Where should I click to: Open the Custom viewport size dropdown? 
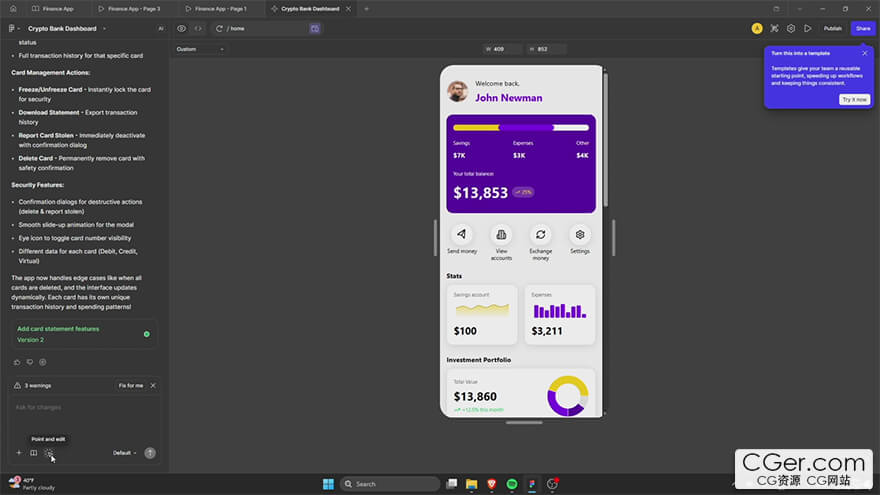(x=200, y=49)
